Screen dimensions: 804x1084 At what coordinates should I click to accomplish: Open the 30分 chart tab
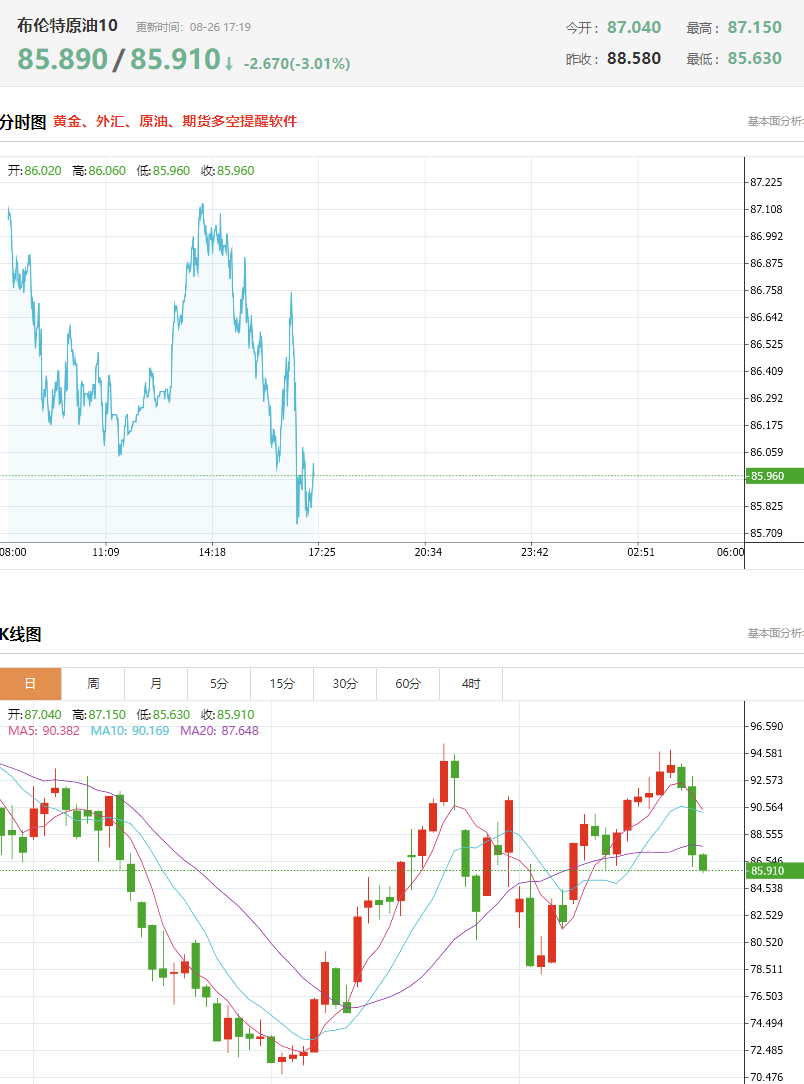[345, 684]
